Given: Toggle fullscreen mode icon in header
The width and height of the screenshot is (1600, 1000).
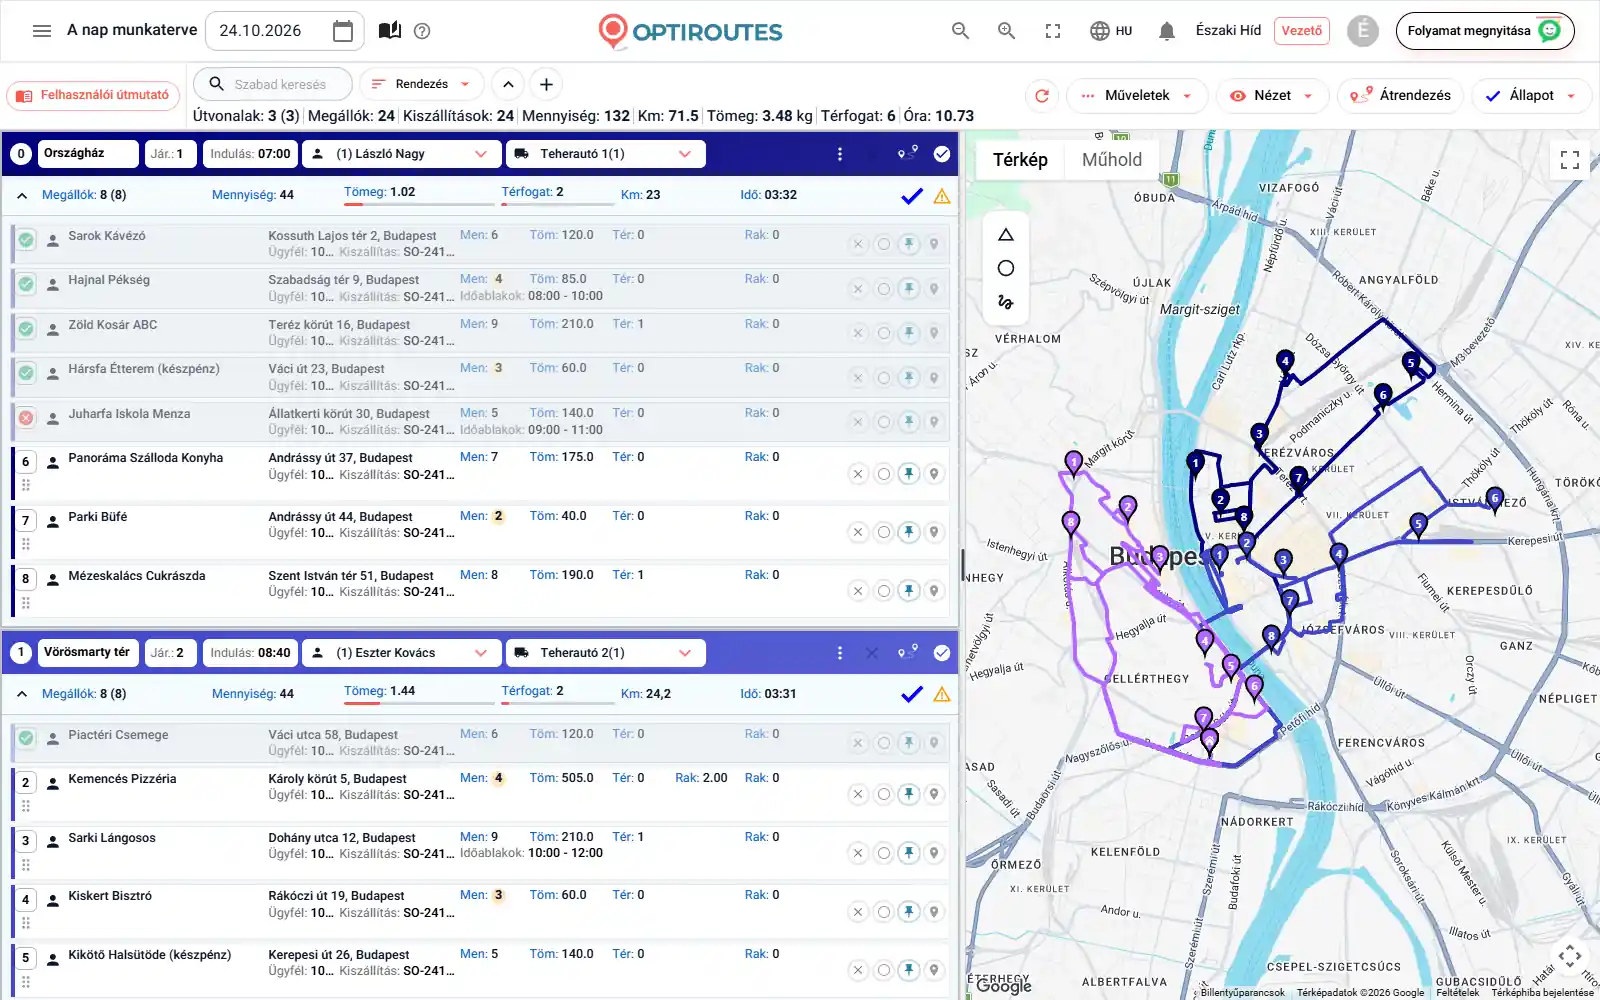Looking at the screenshot, I should click(x=1053, y=31).
